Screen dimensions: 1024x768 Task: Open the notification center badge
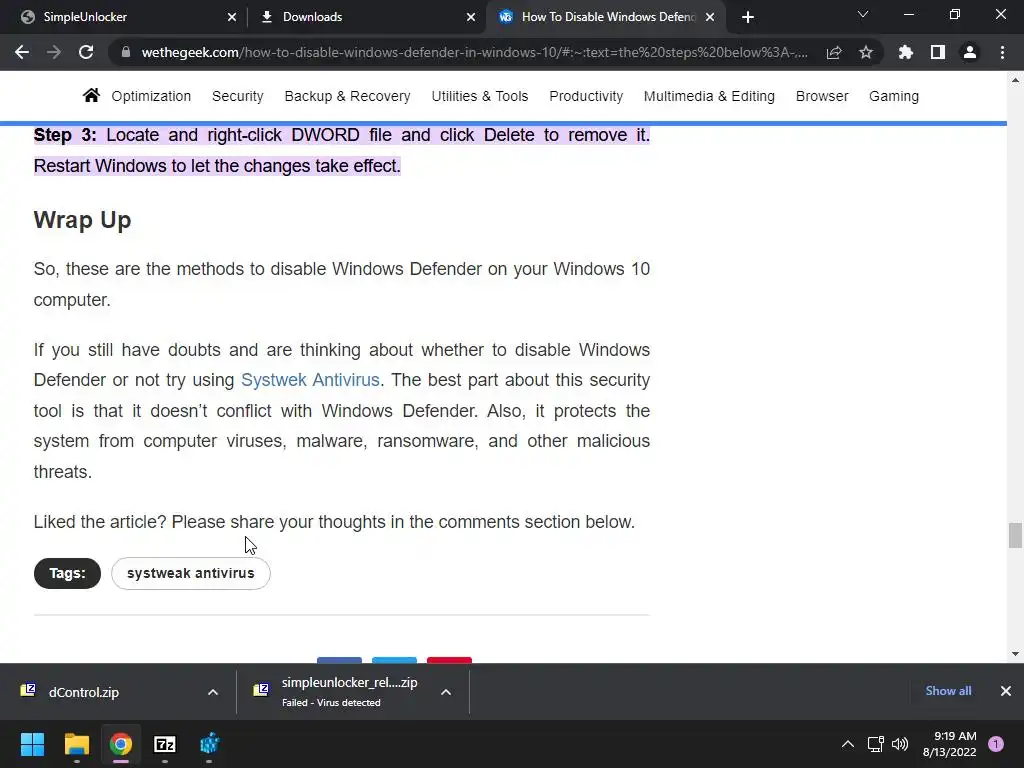point(996,744)
